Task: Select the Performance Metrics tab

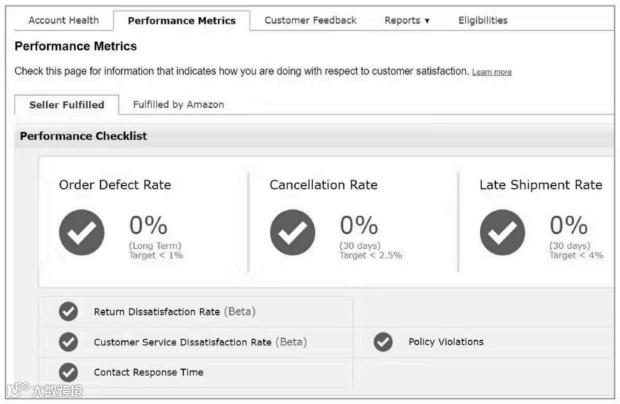Action: coord(182,20)
